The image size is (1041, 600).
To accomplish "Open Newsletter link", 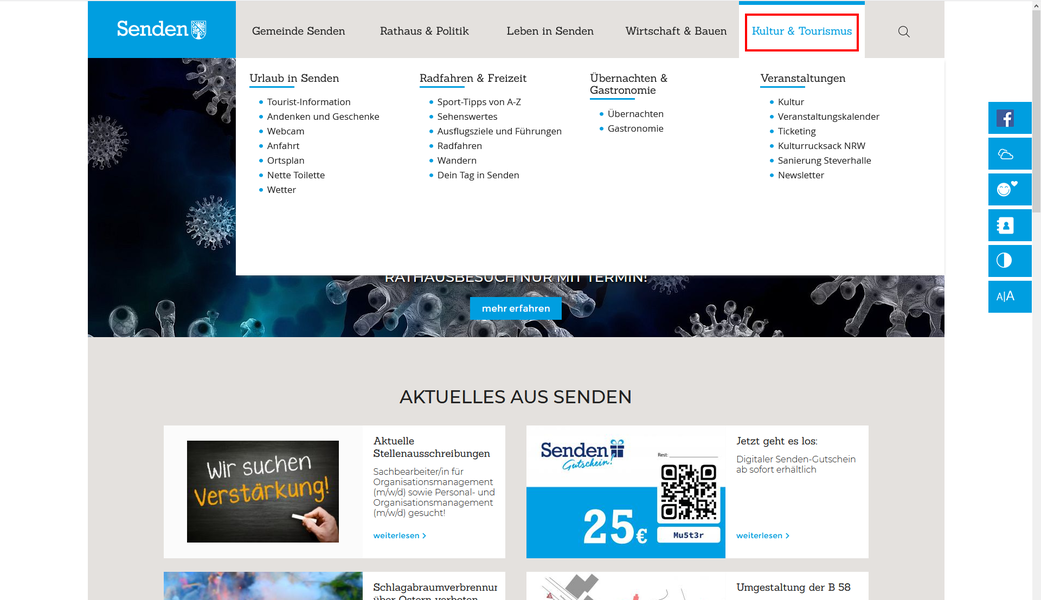I will 801,175.
